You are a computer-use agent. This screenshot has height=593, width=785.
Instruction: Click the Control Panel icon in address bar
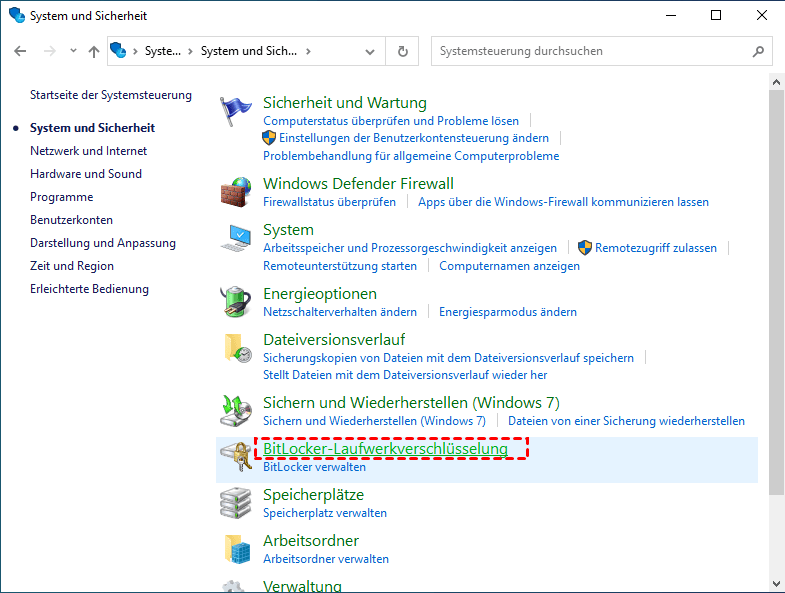click(118, 50)
